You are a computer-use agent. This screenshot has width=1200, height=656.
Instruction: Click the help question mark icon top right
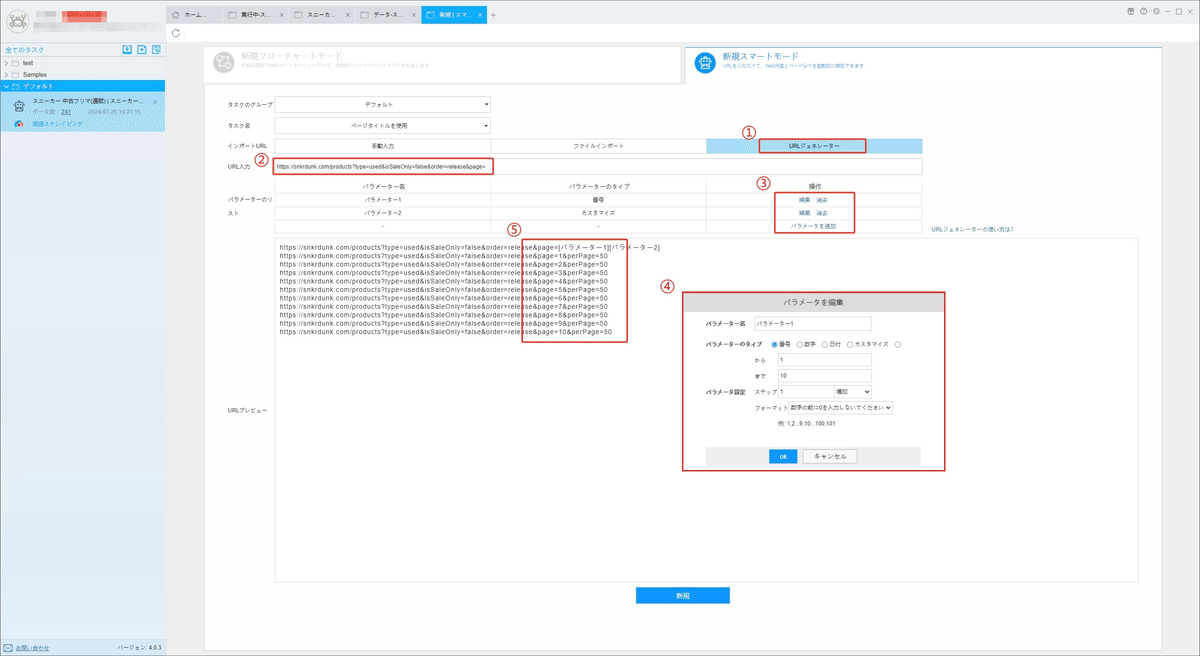point(1143,10)
